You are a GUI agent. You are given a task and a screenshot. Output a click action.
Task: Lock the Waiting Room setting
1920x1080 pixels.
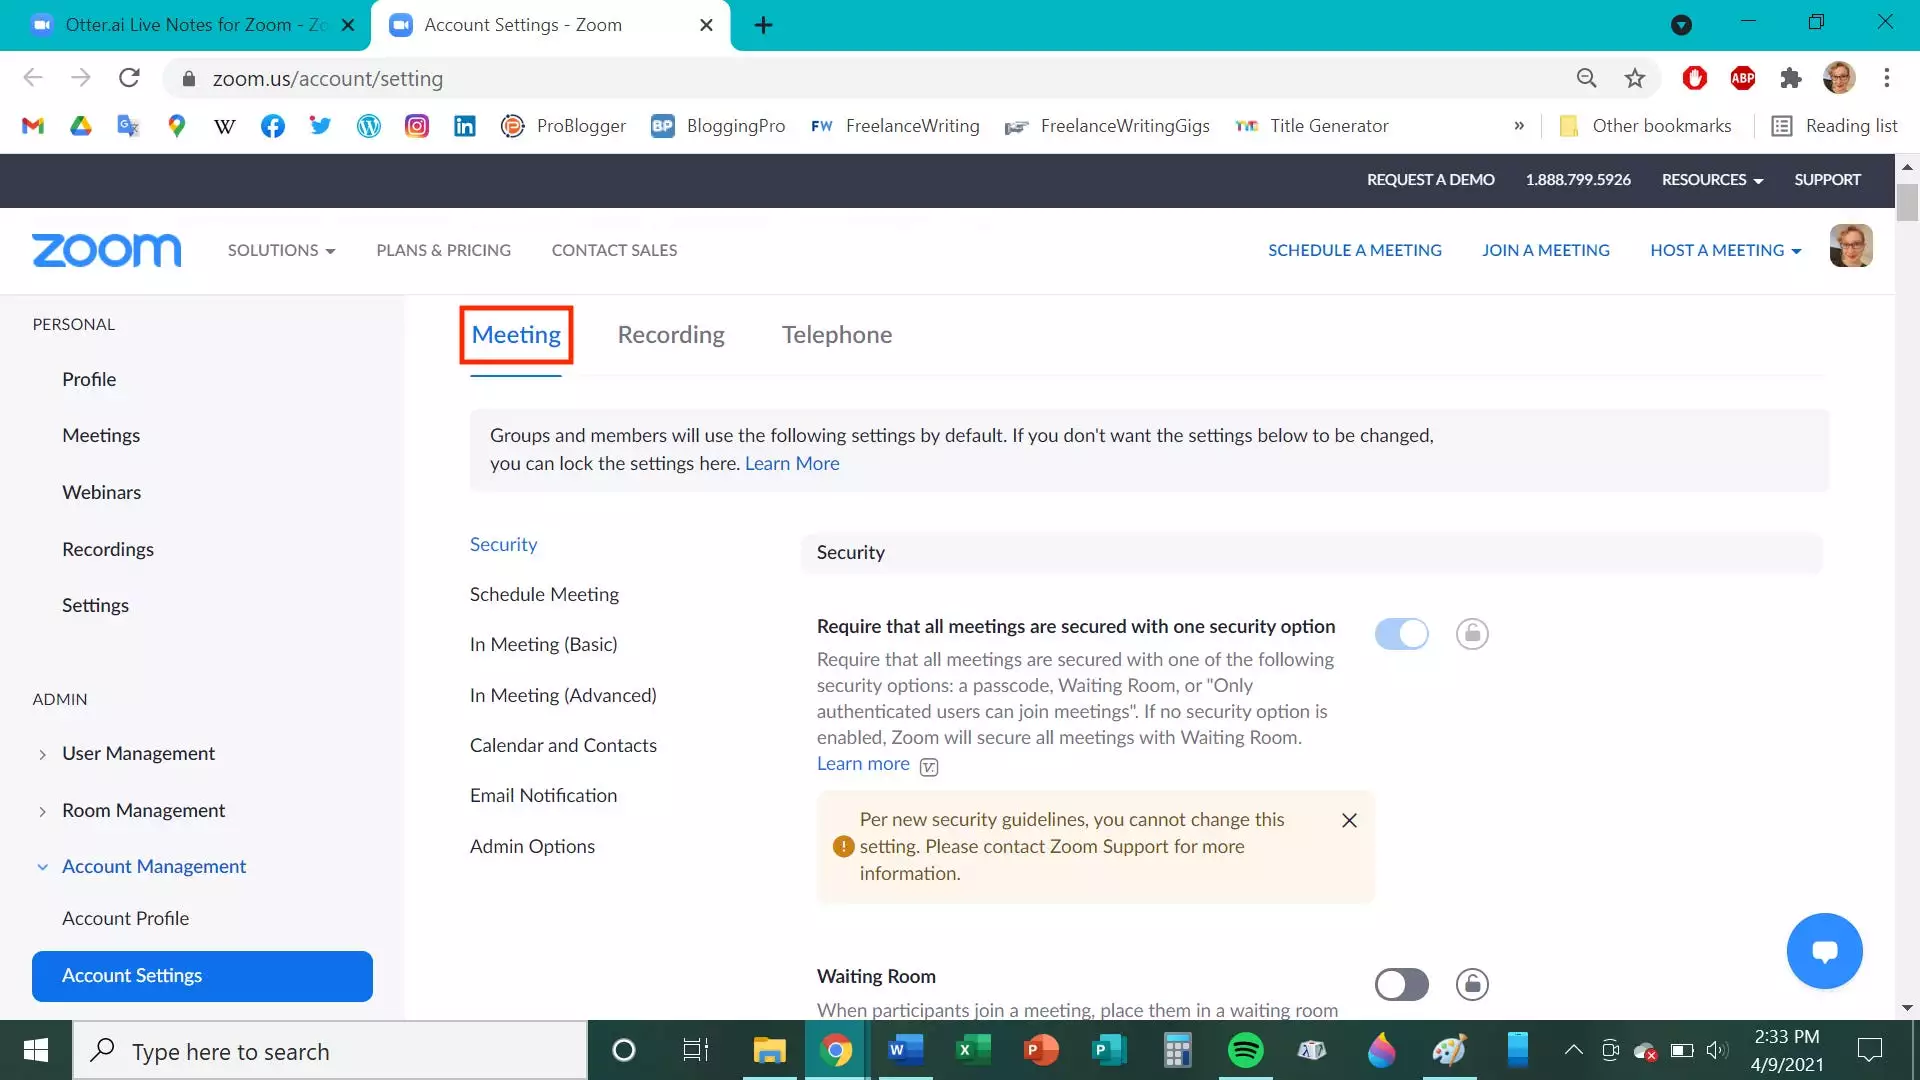1472,985
